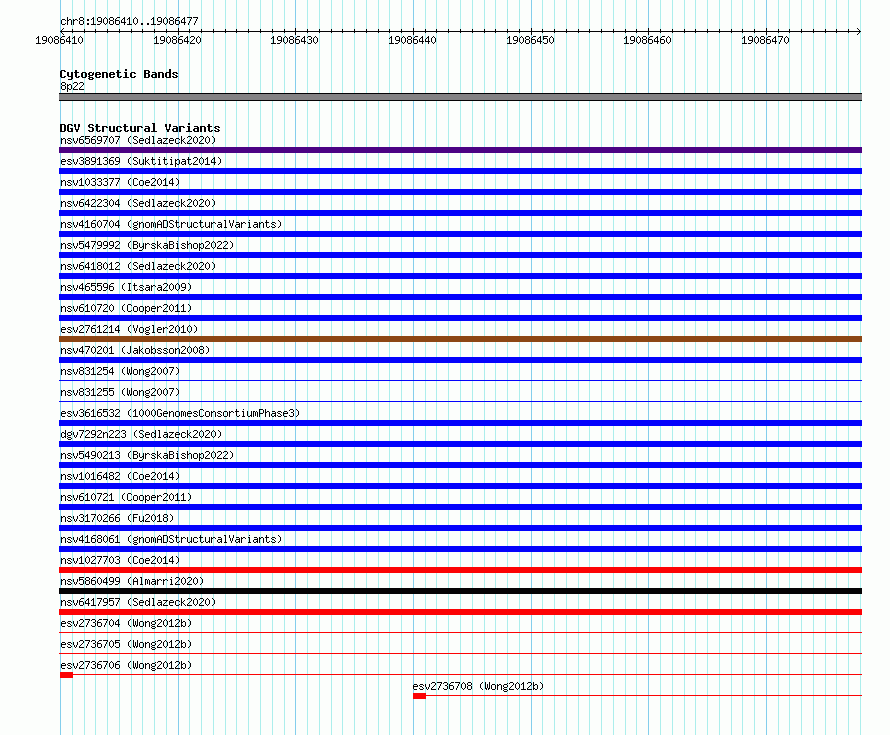Open nsv4160704 (gnomADStructuralVariants) entry
890x735 pixels.
[171, 224]
